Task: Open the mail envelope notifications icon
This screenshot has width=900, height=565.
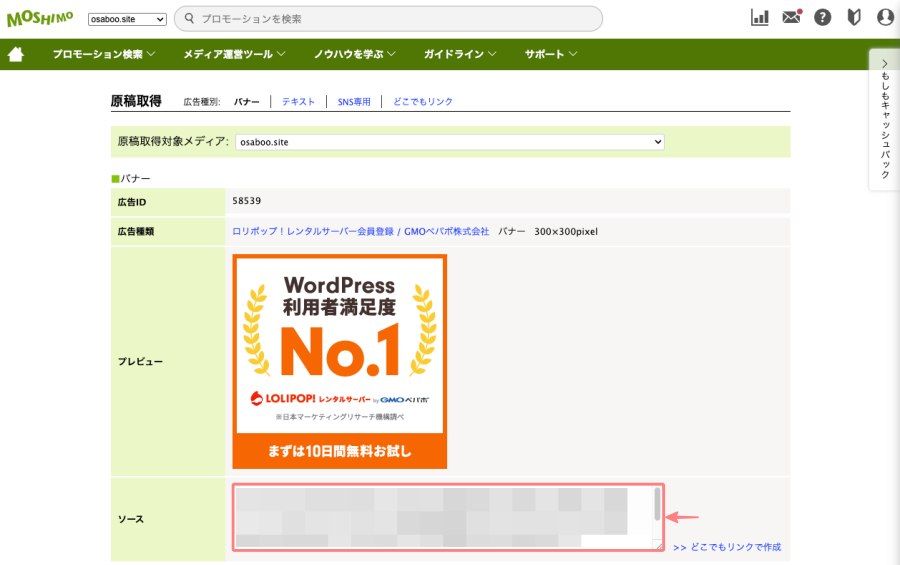Action: pyautogui.click(x=792, y=17)
